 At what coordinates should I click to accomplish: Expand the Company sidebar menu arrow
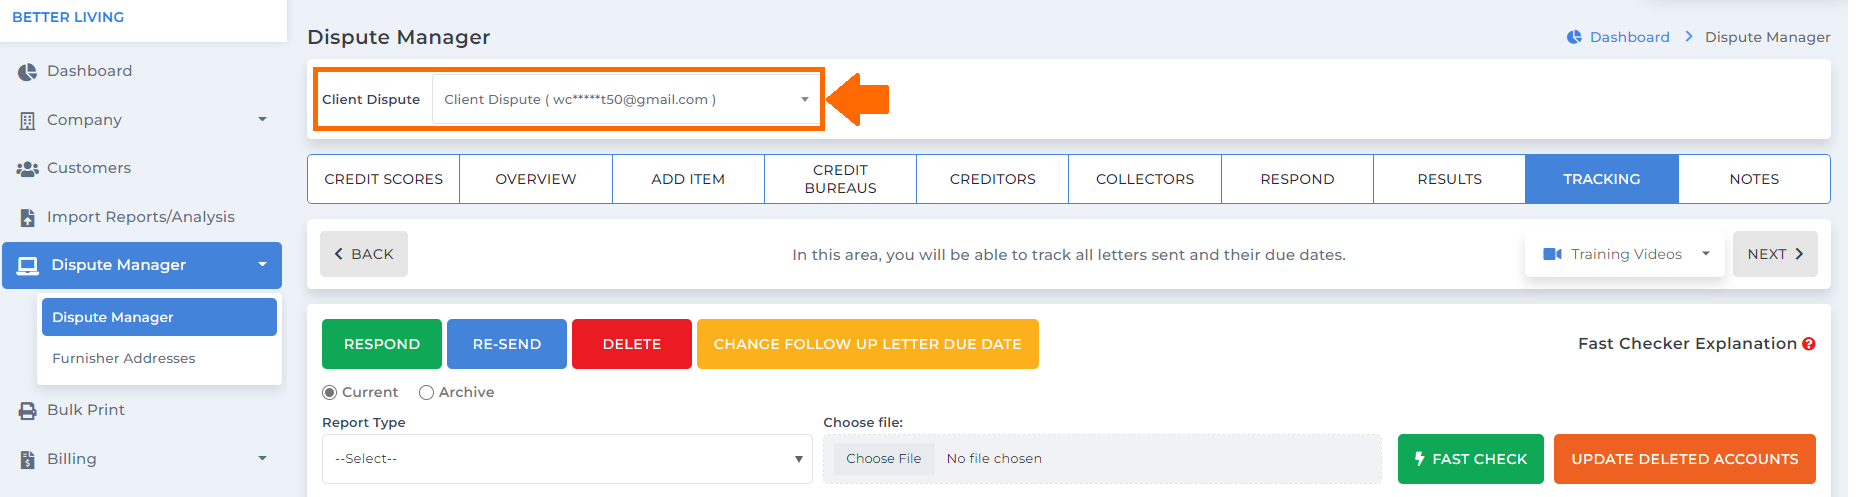point(262,119)
